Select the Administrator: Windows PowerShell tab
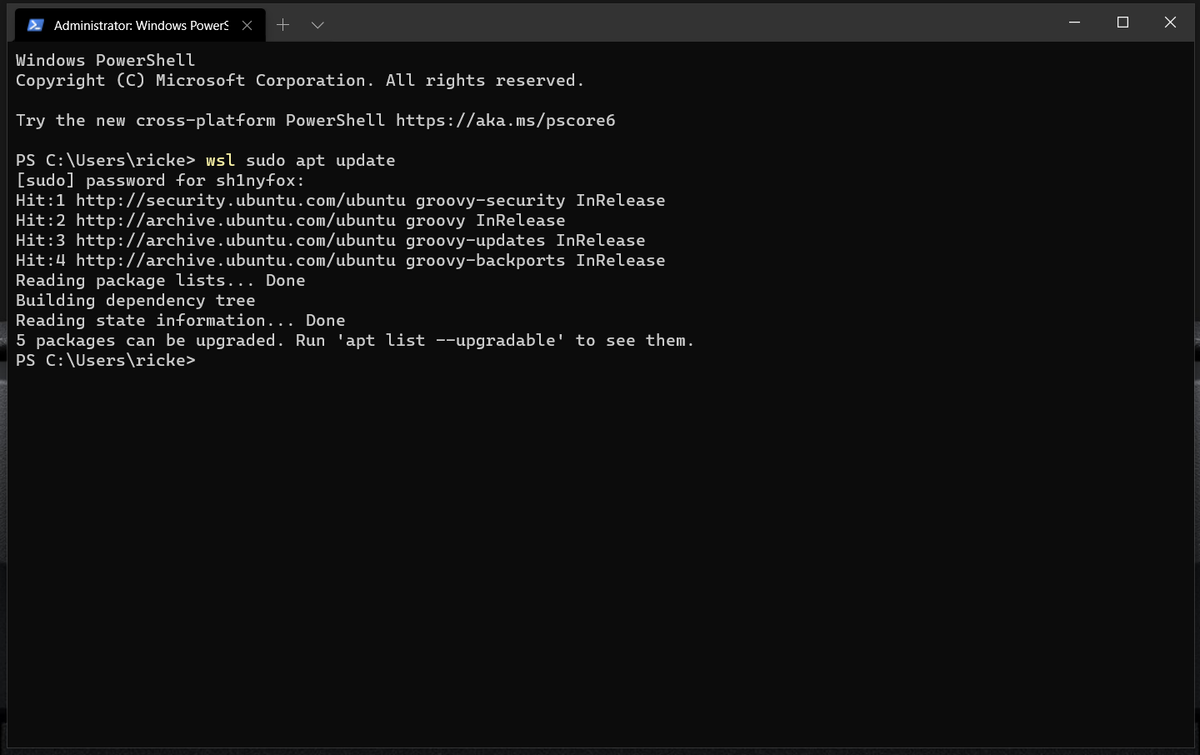The image size is (1200, 755). point(140,24)
